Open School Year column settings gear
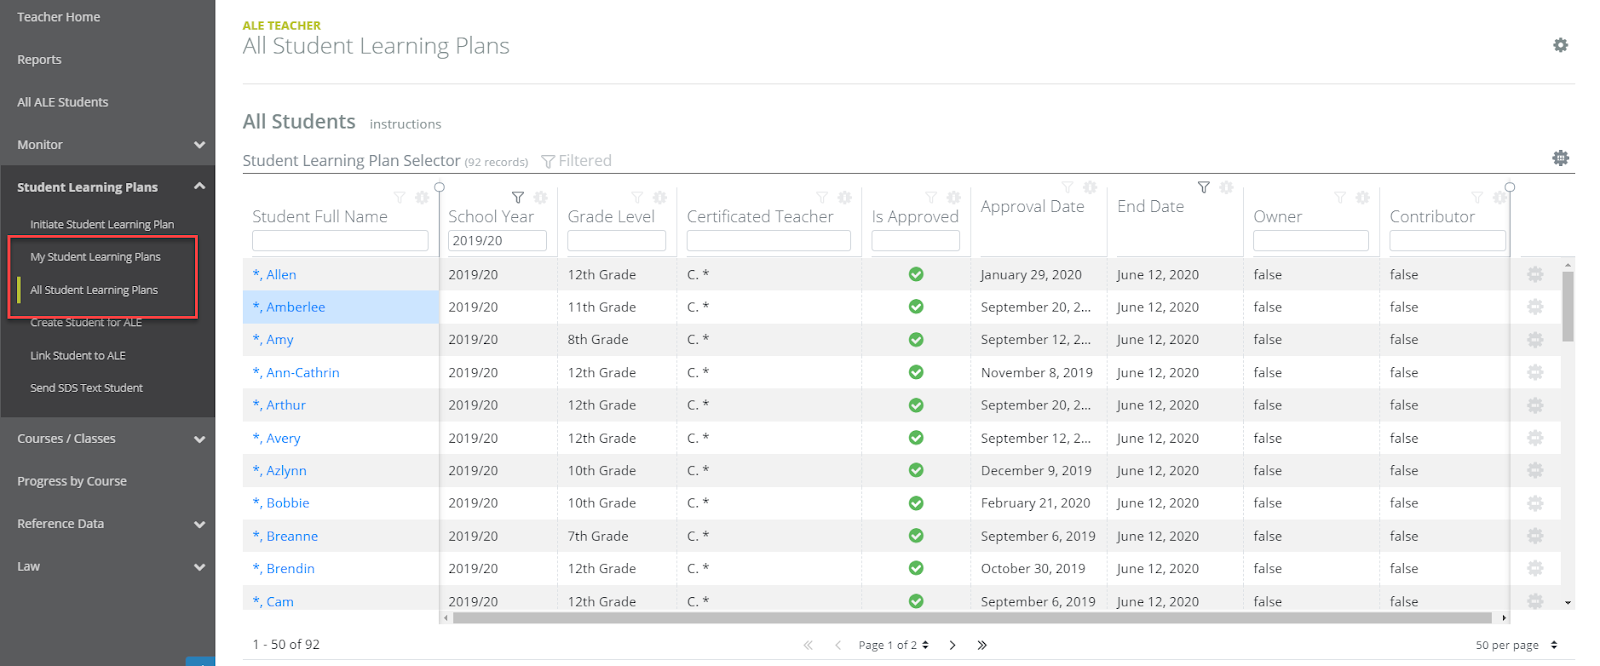The width and height of the screenshot is (1600, 666). point(540,198)
